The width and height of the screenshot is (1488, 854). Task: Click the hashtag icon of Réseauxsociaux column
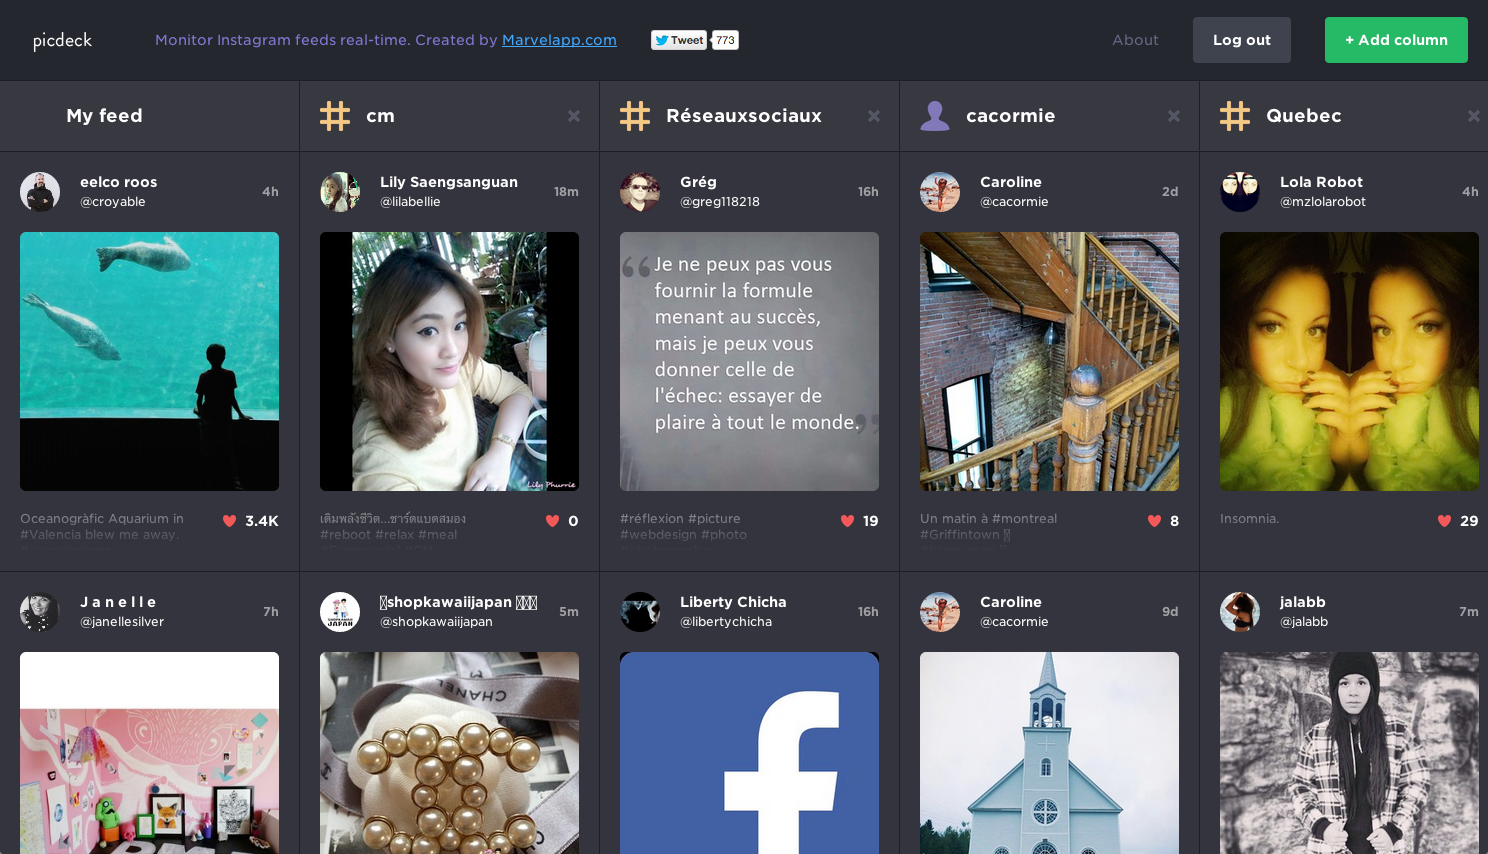click(x=635, y=116)
